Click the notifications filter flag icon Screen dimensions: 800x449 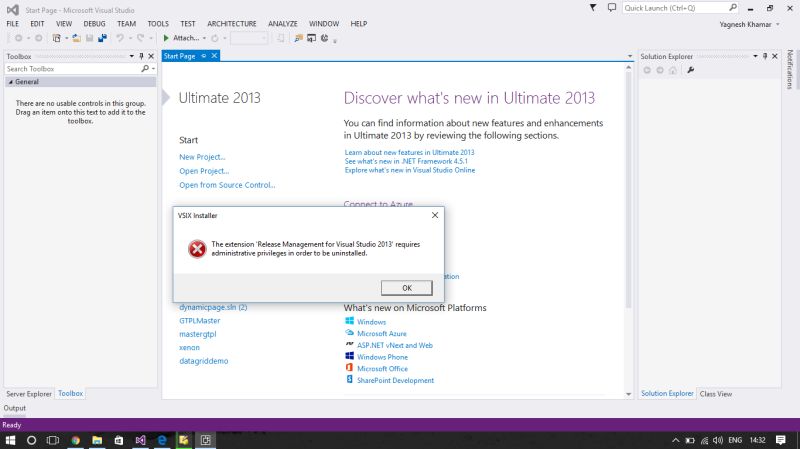pyautogui.click(x=593, y=8)
